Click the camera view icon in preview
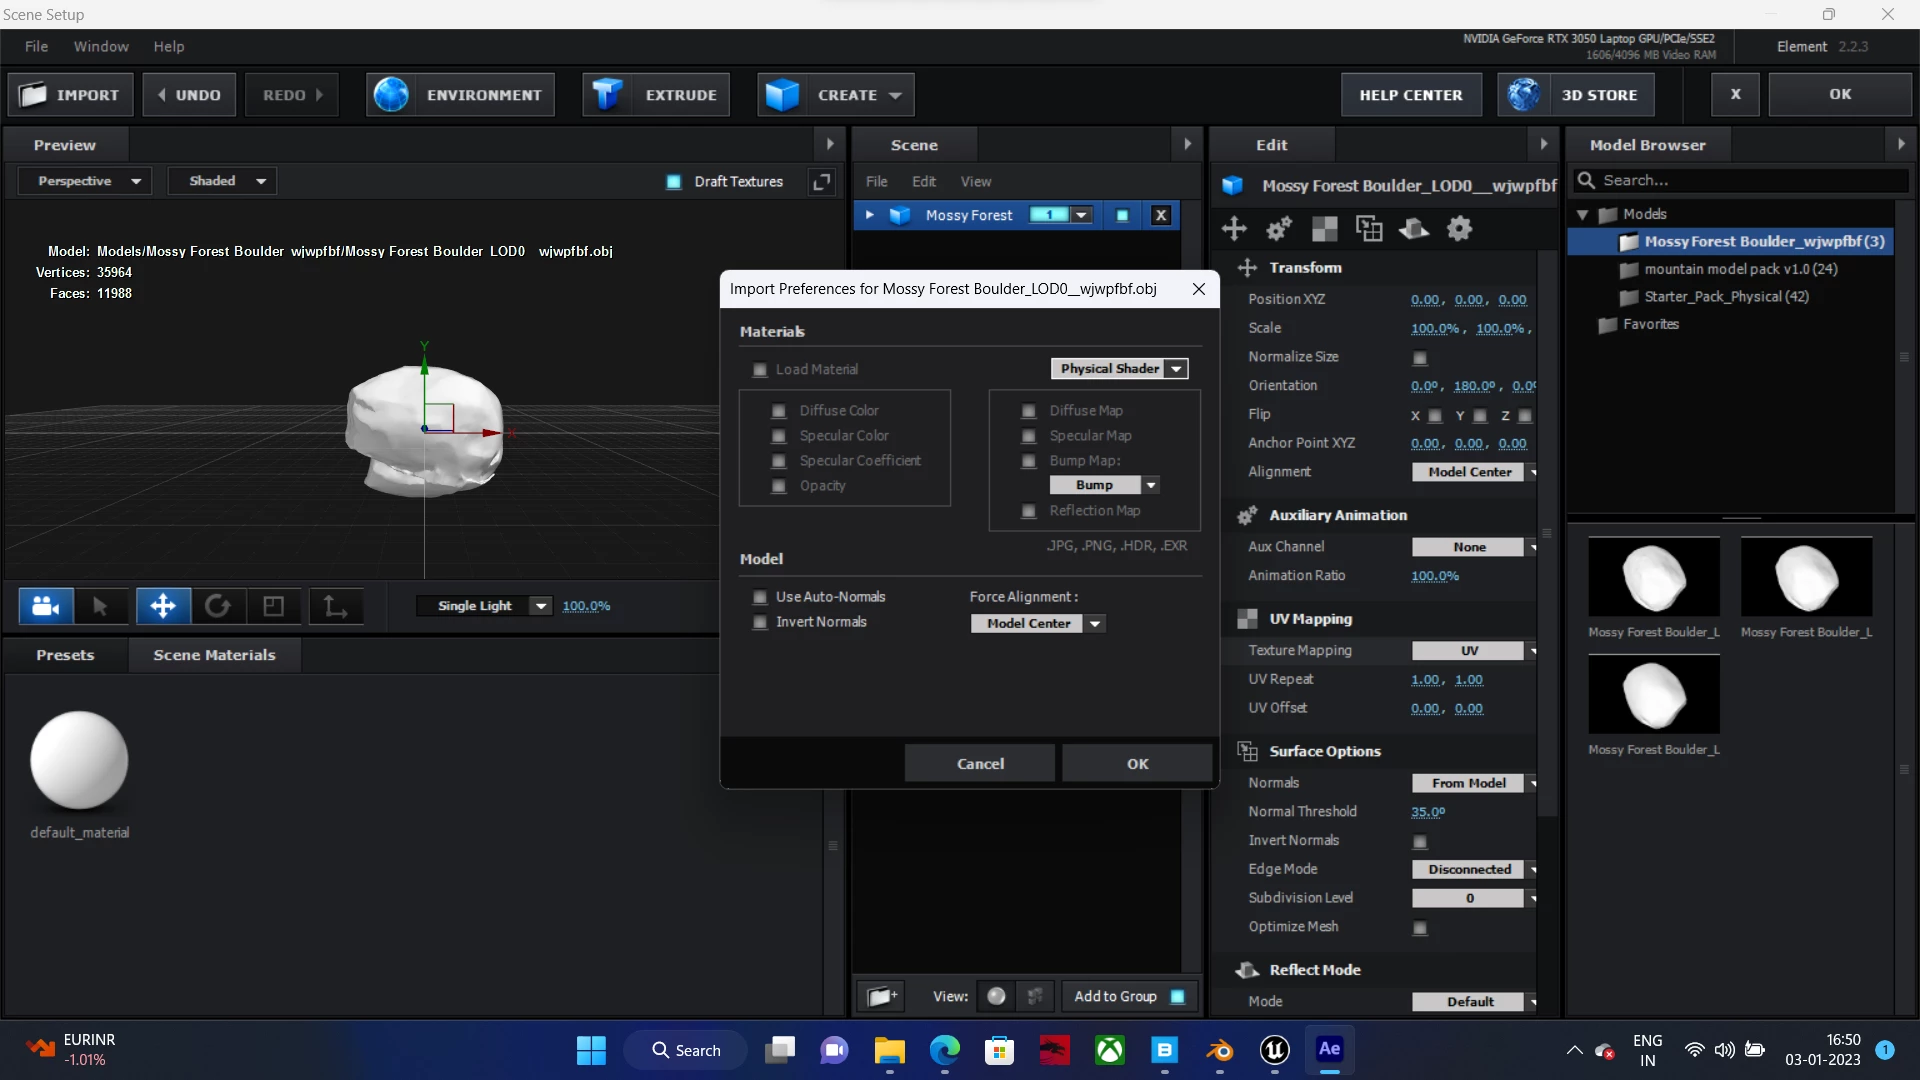This screenshot has height=1080, width=1920. [46, 606]
